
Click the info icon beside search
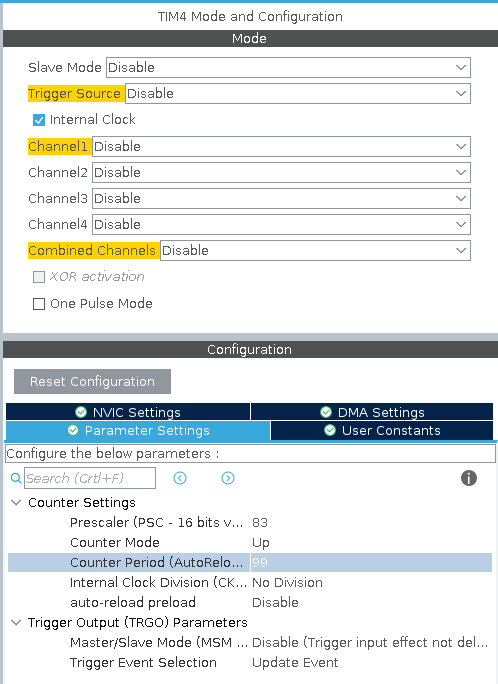469,478
